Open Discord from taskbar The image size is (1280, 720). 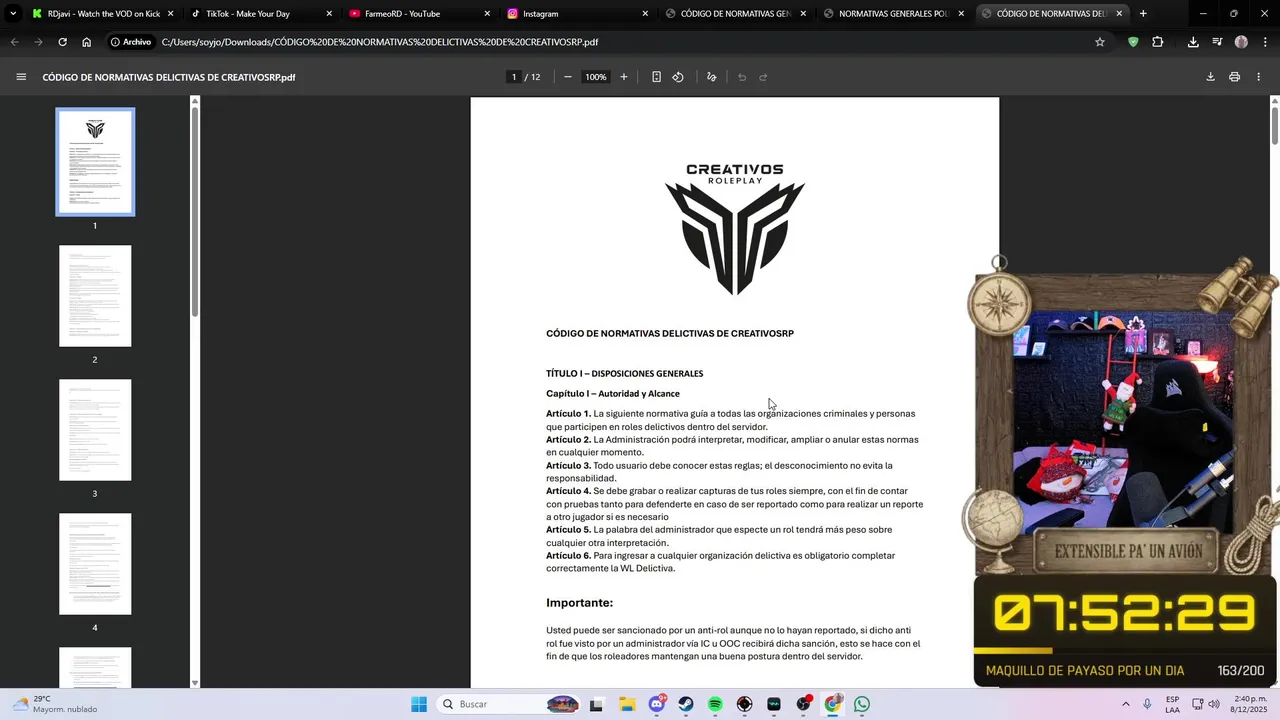[657, 704]
